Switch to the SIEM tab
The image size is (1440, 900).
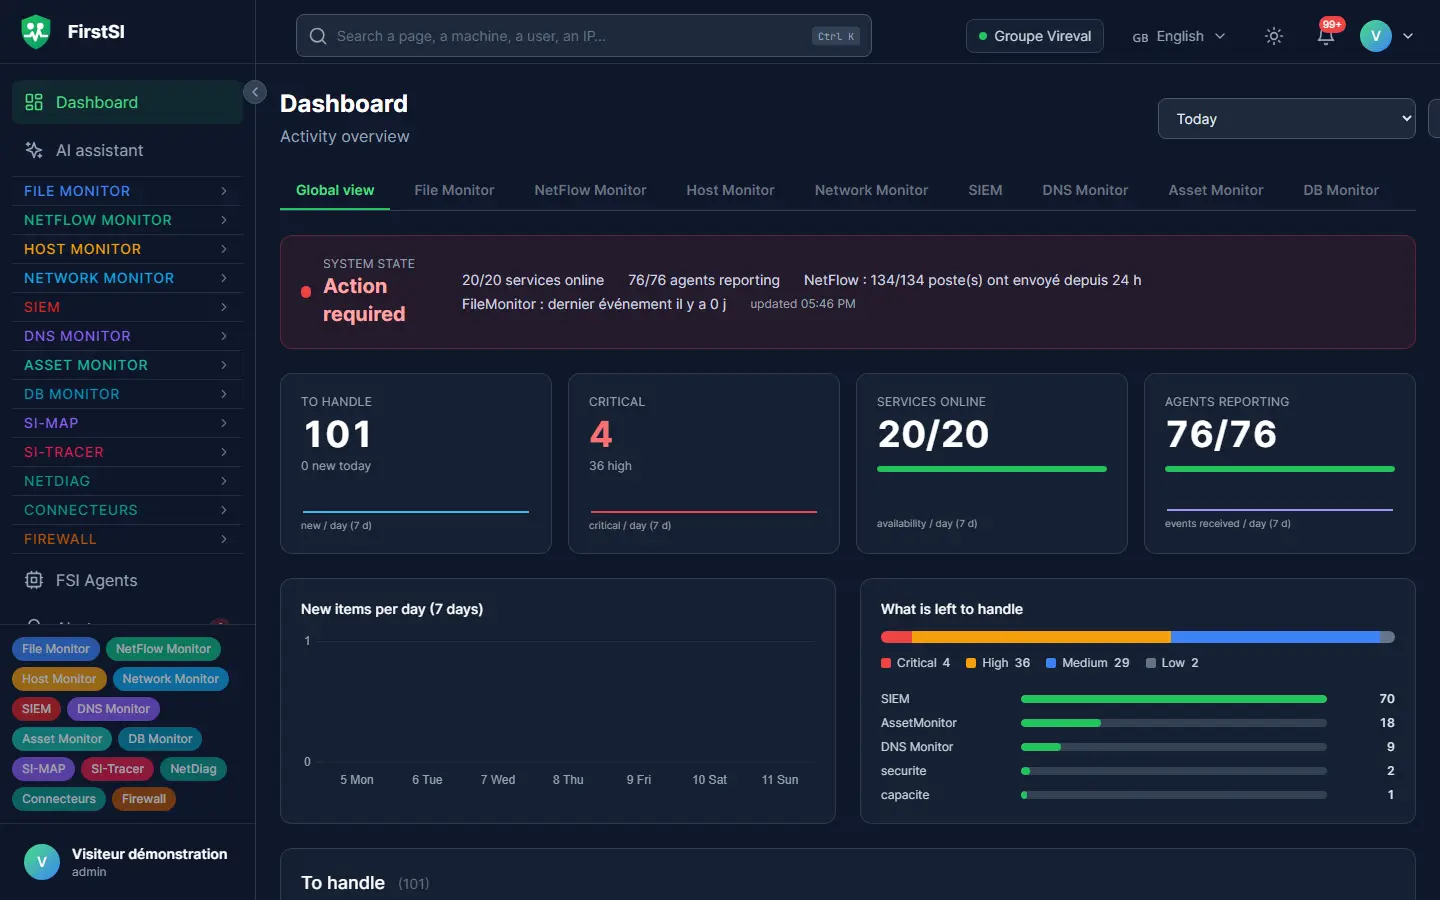(985, 190)
